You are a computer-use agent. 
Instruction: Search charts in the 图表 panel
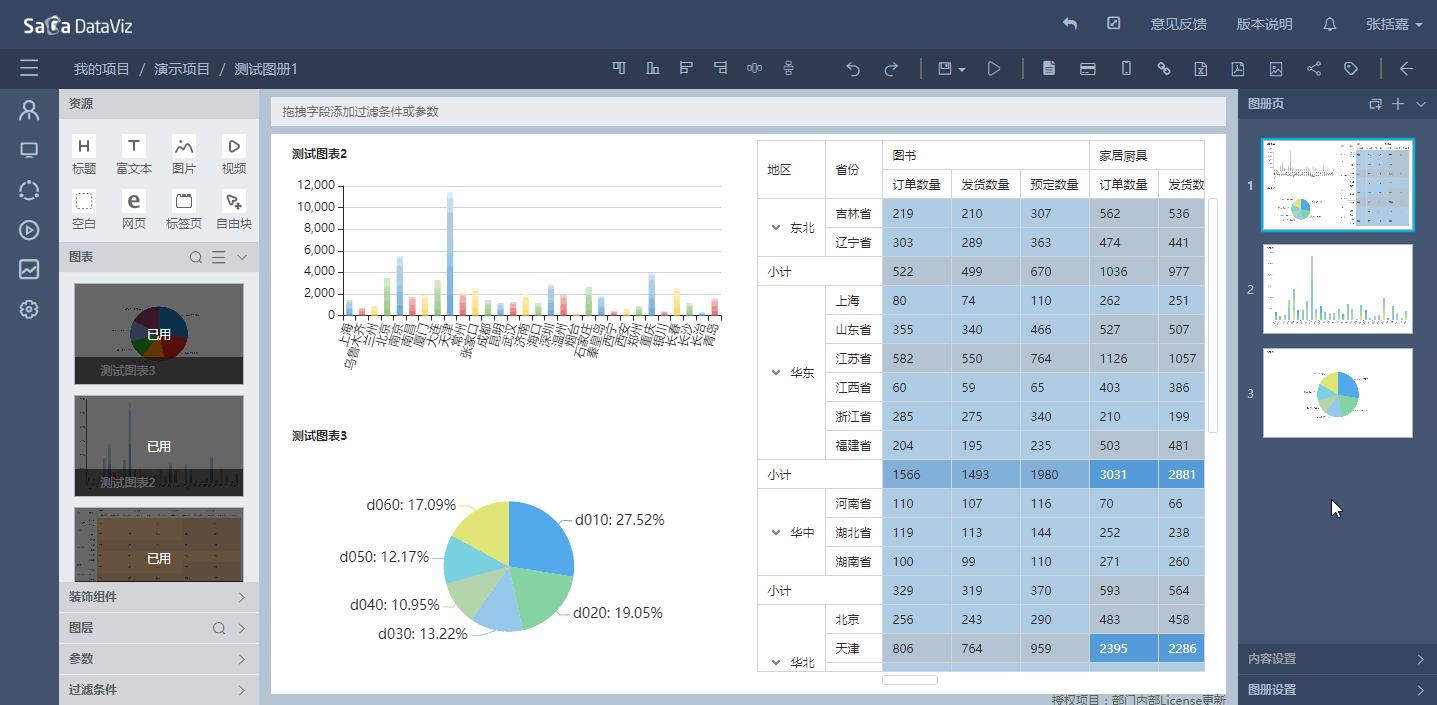click(x=197, y=257)
